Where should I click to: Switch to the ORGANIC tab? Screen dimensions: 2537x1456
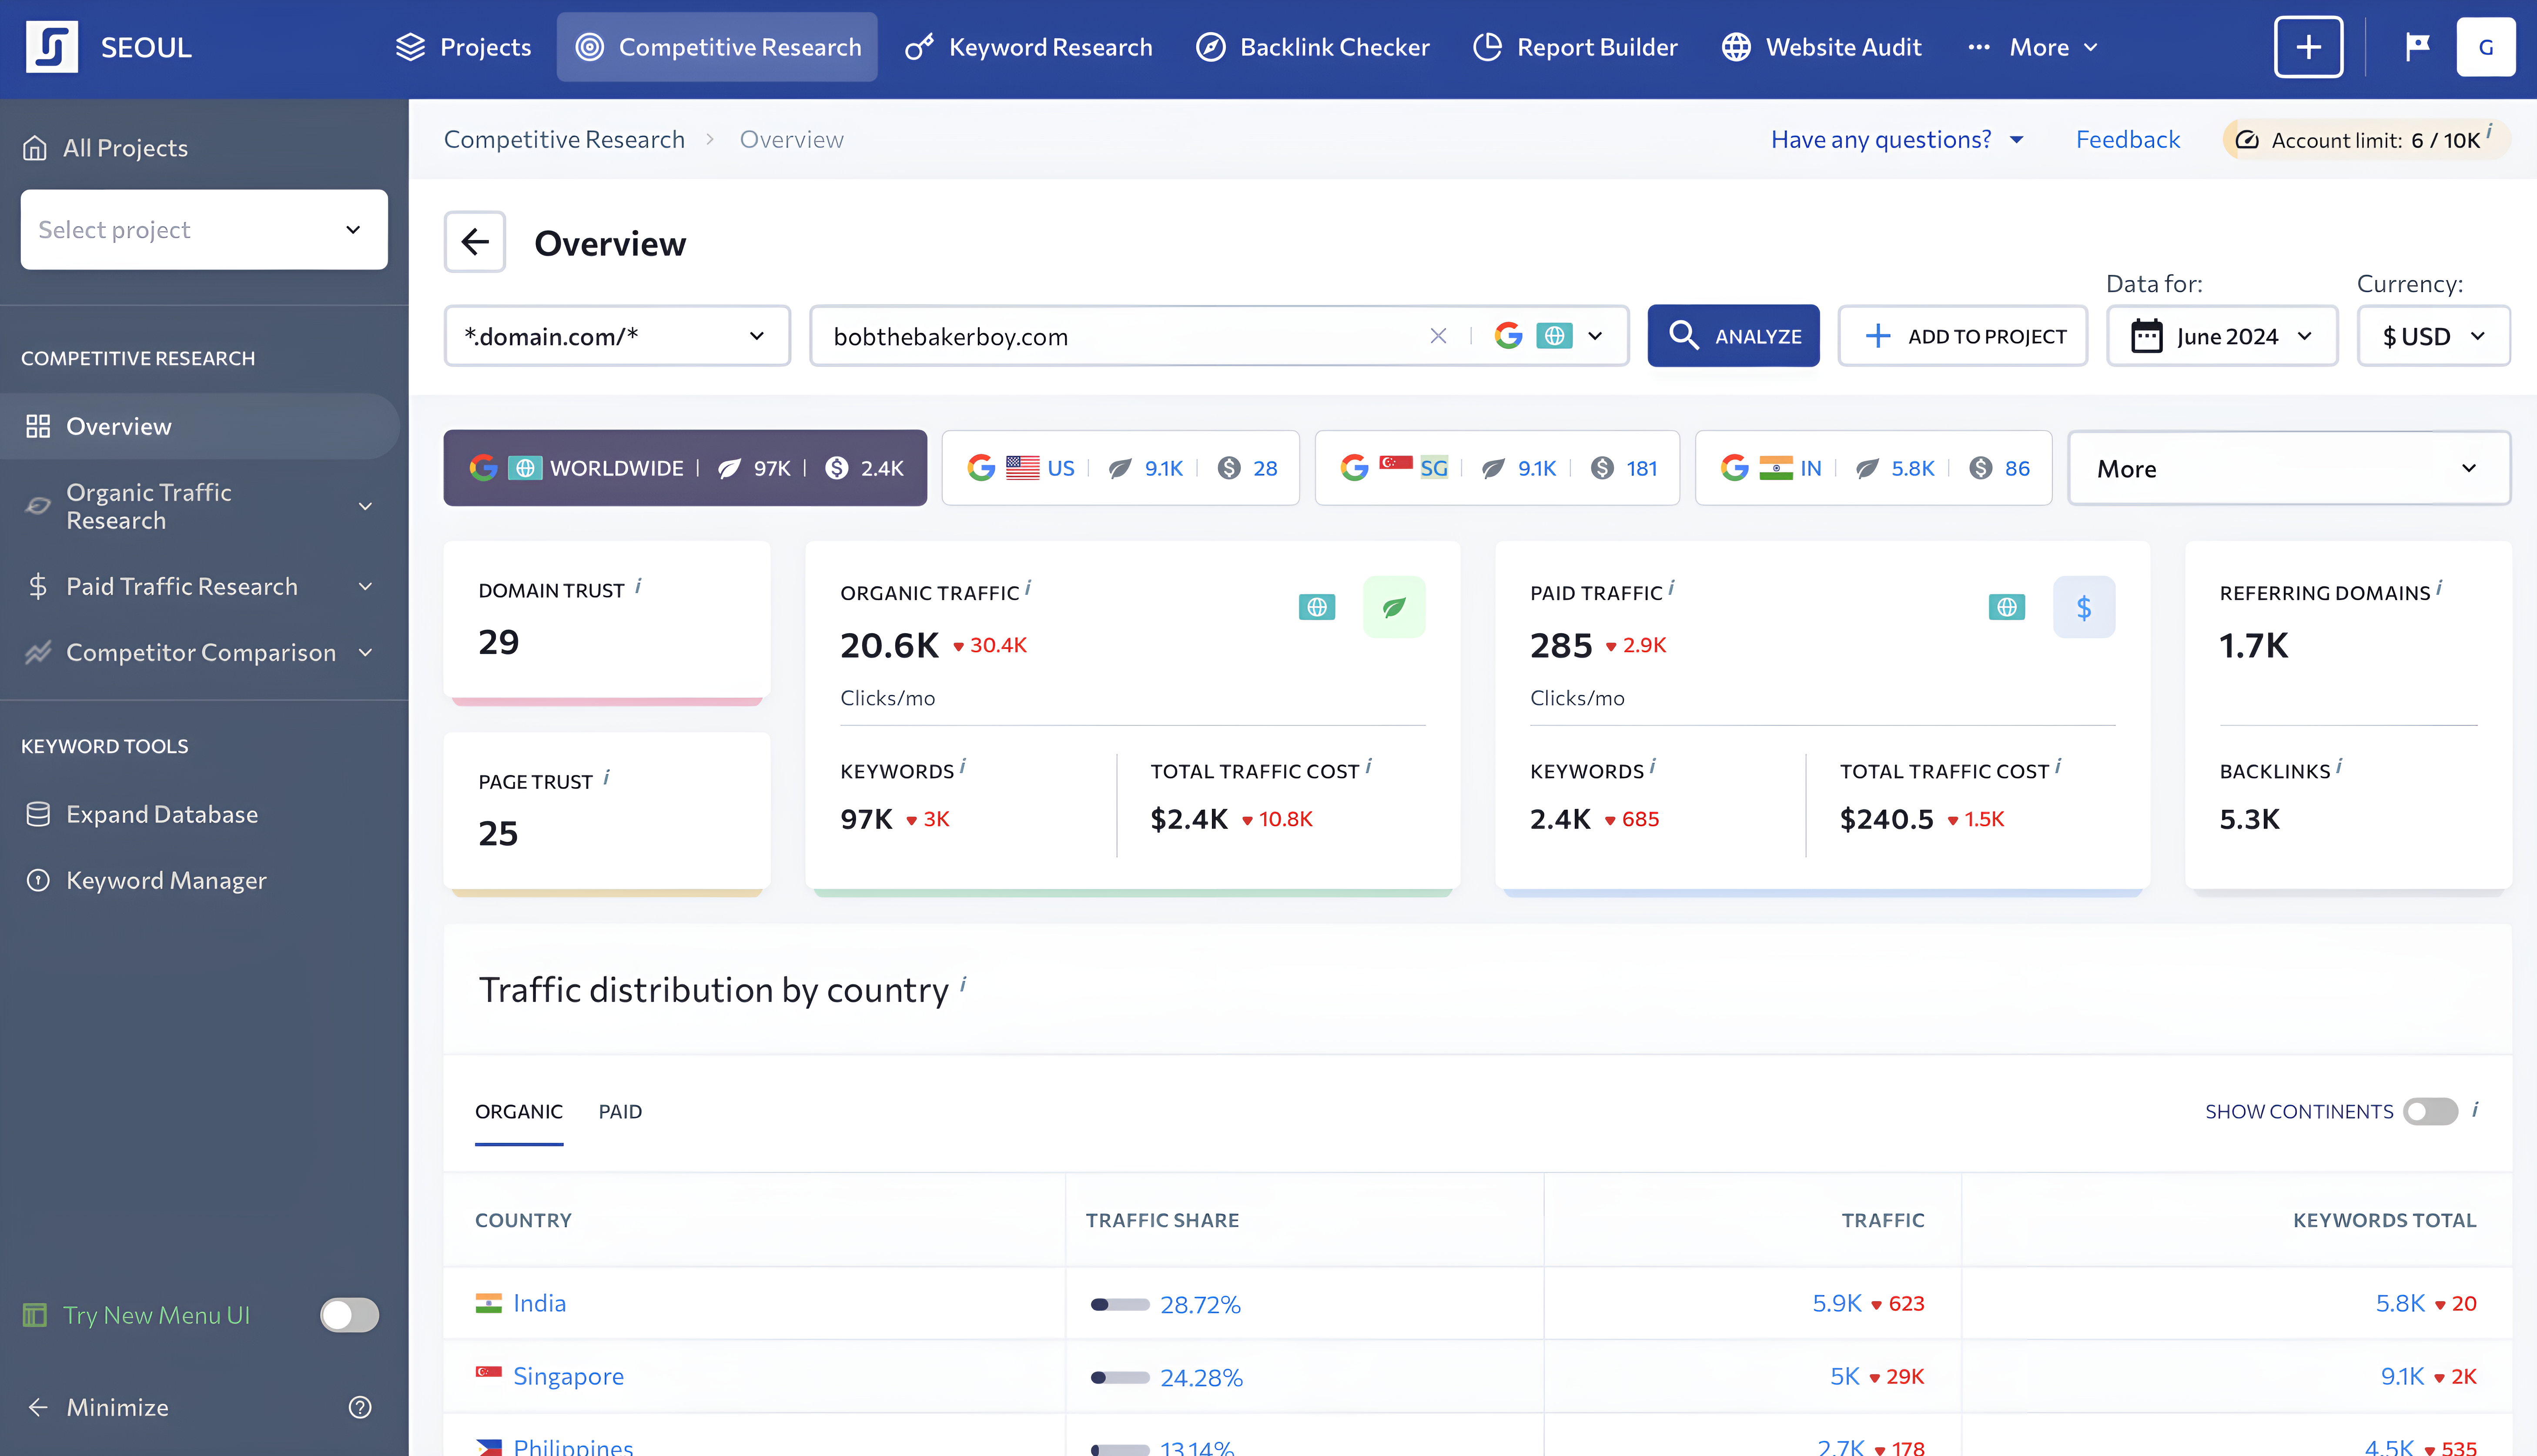(x=519, y=1112)
